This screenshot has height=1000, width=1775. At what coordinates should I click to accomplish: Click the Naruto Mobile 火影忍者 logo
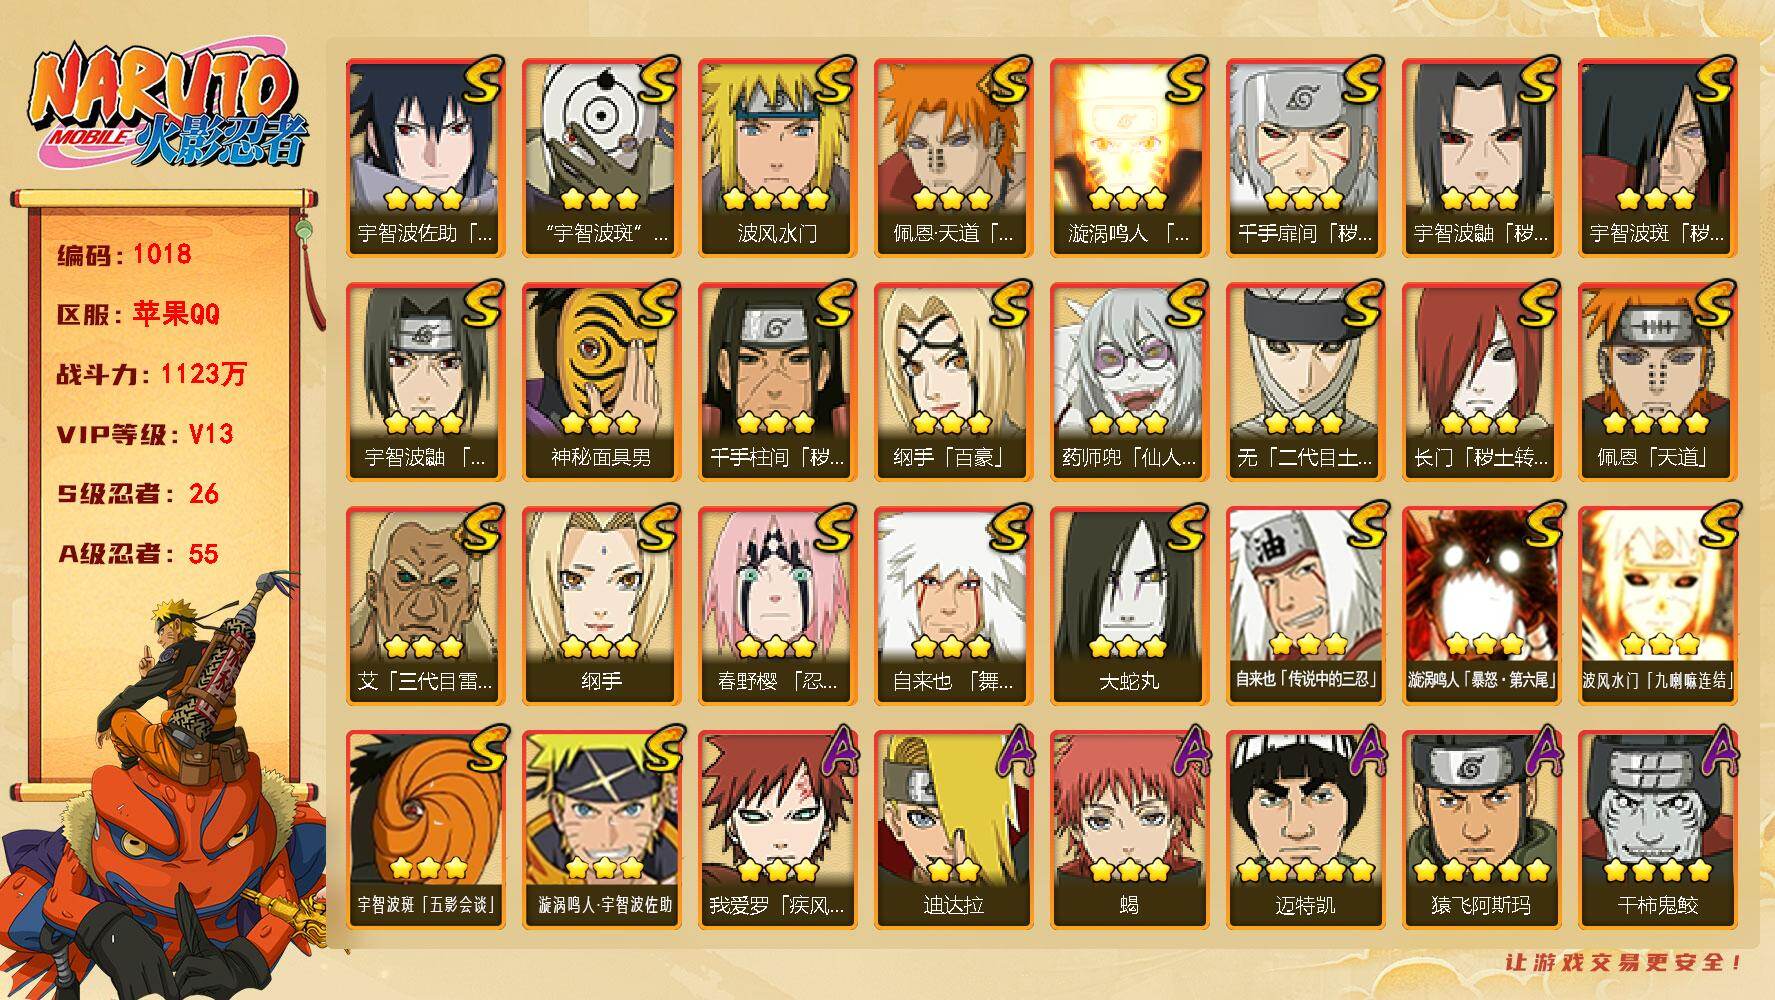(x=166, y=107)
